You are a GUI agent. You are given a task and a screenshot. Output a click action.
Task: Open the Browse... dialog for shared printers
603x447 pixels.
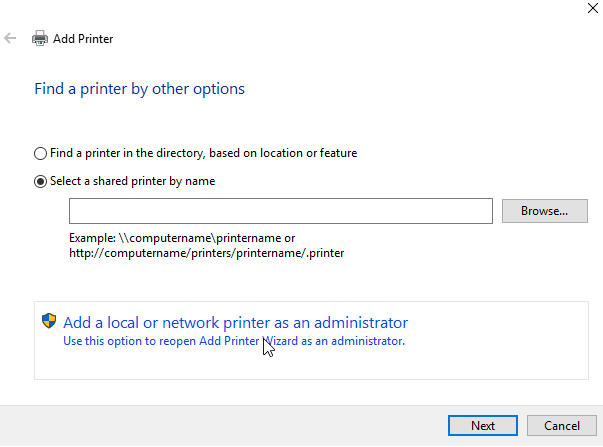(545, 211)
